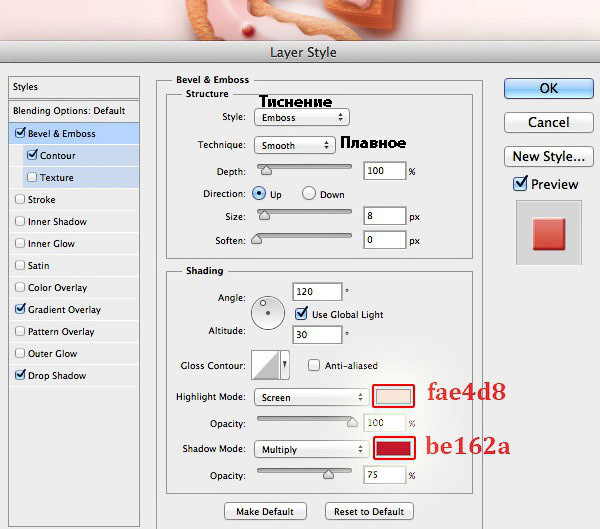This screenshot has height=529, width=600.
Task: Enable the Color Overlay checkbox
Action: (20, 287)
